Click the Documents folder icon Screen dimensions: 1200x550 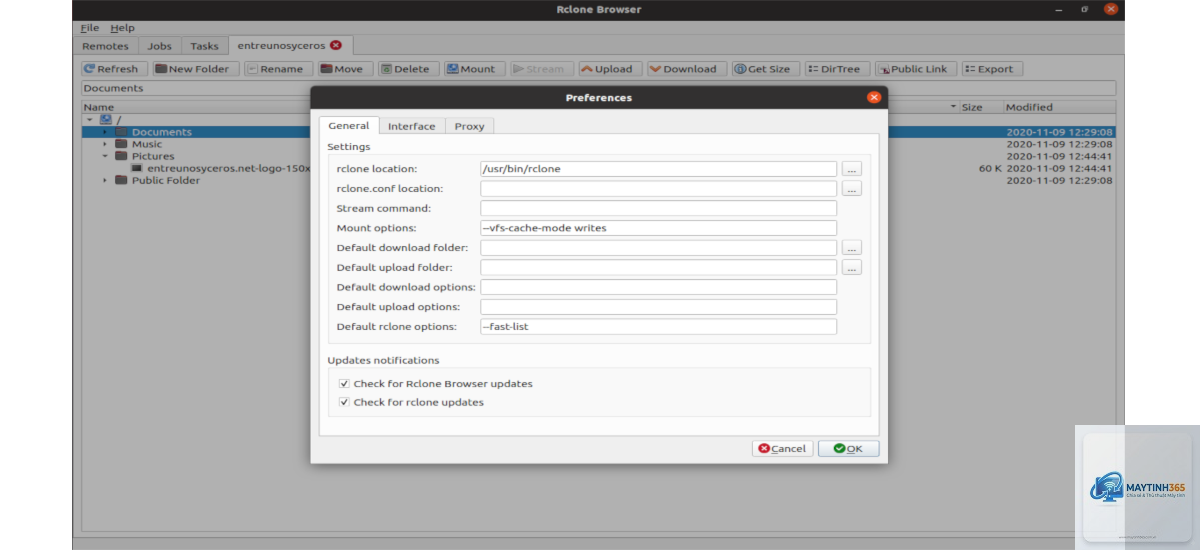[x=121, y=132]
